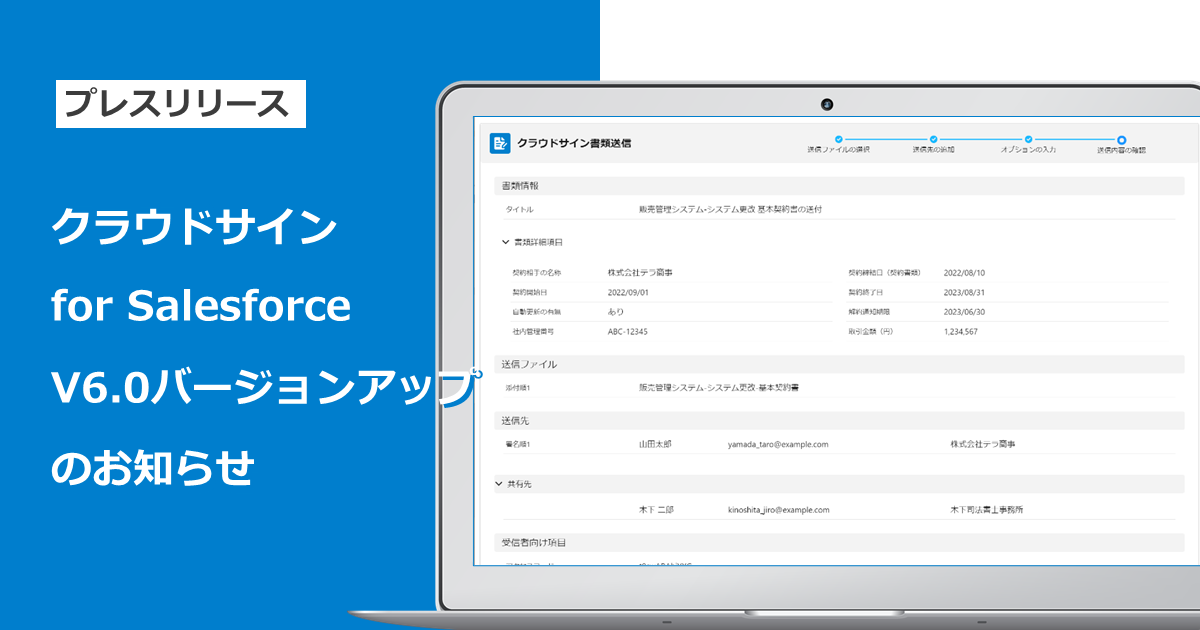This screenshot has width=1200, height=630.
Task: Collapse the 共有先 section chevron
Action: (499, 483)
